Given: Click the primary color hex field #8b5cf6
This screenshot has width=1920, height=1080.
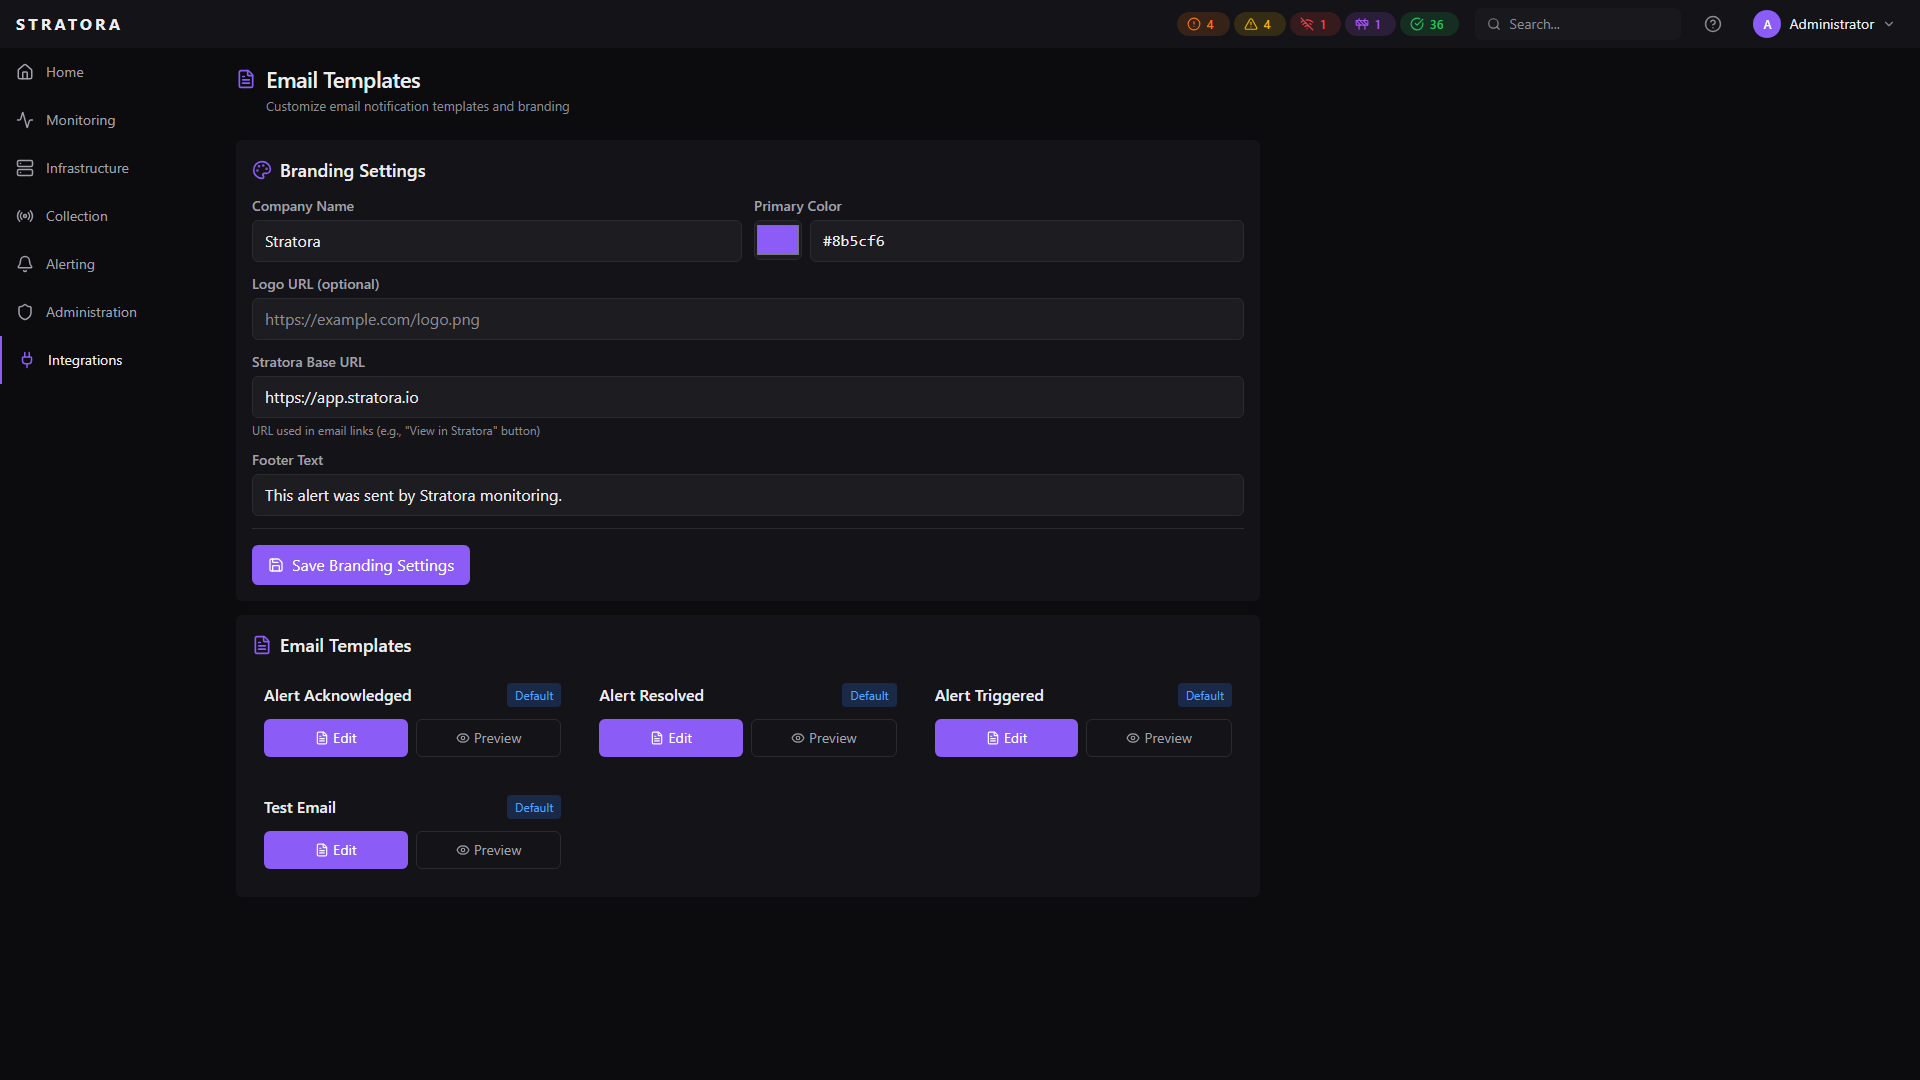Looking at the screenshot, I should (1026, 241).
